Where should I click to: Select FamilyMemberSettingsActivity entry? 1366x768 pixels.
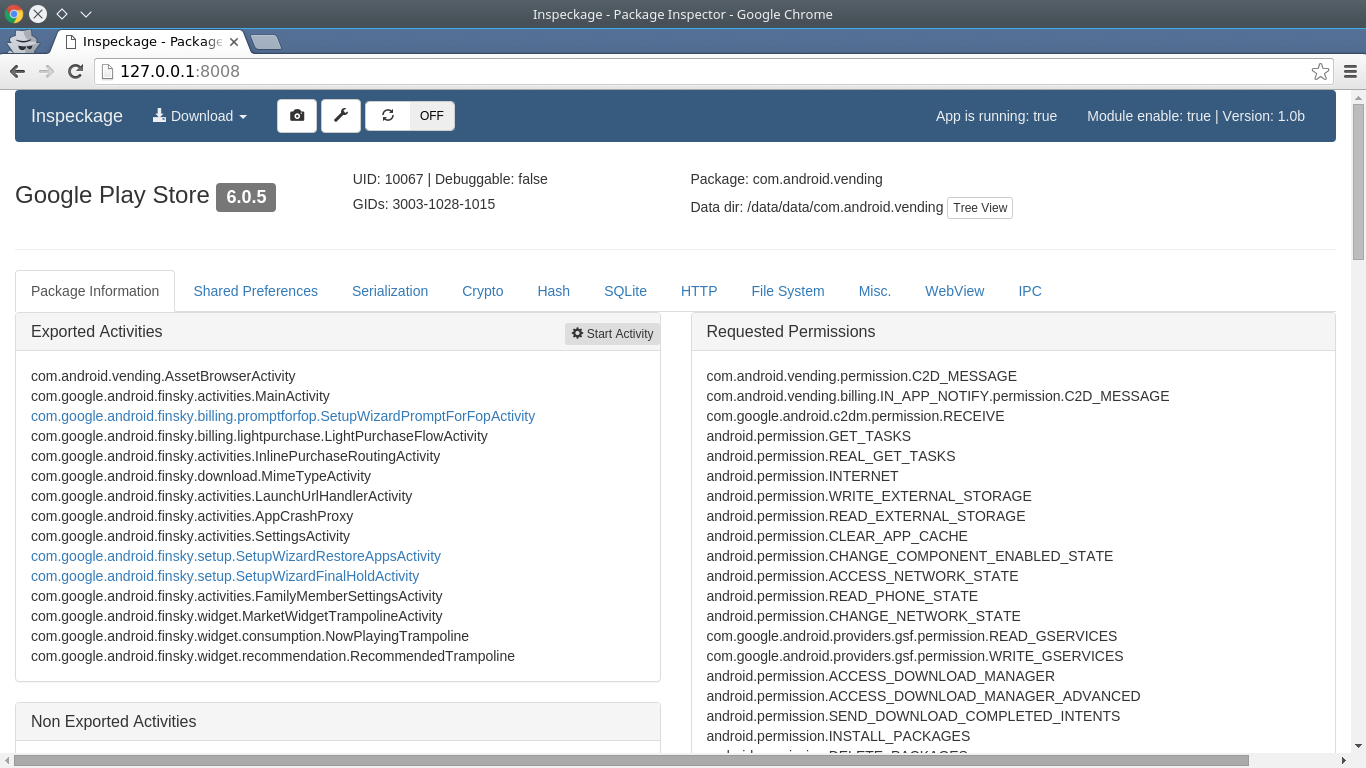pos(236,596)
